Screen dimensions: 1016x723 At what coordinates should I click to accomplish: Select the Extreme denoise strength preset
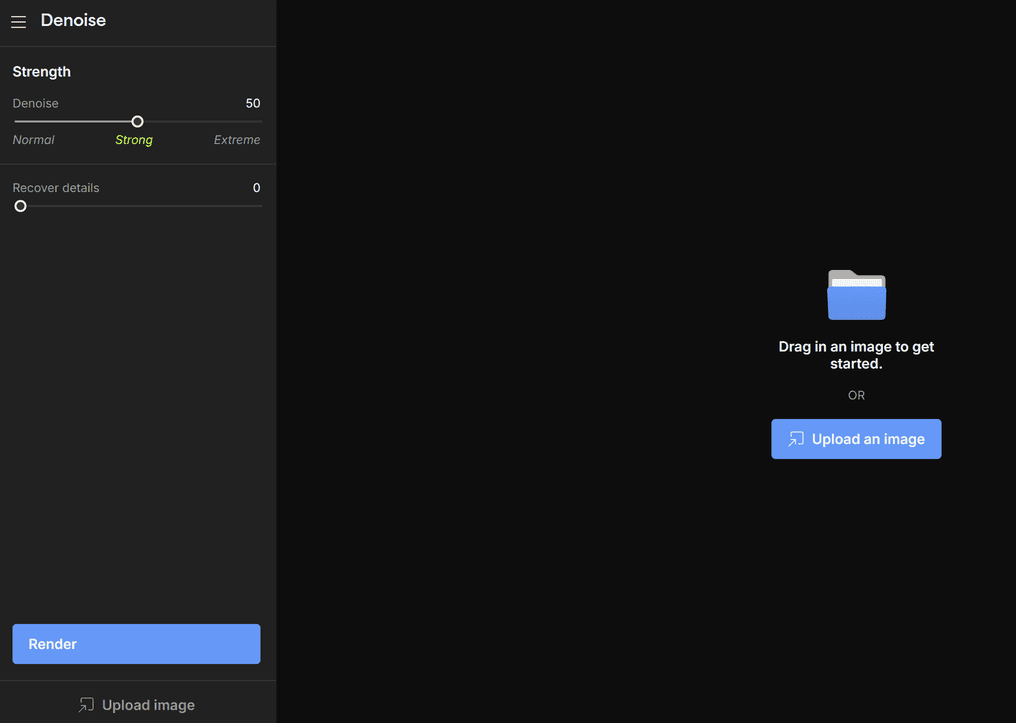(x=237, y=140)
